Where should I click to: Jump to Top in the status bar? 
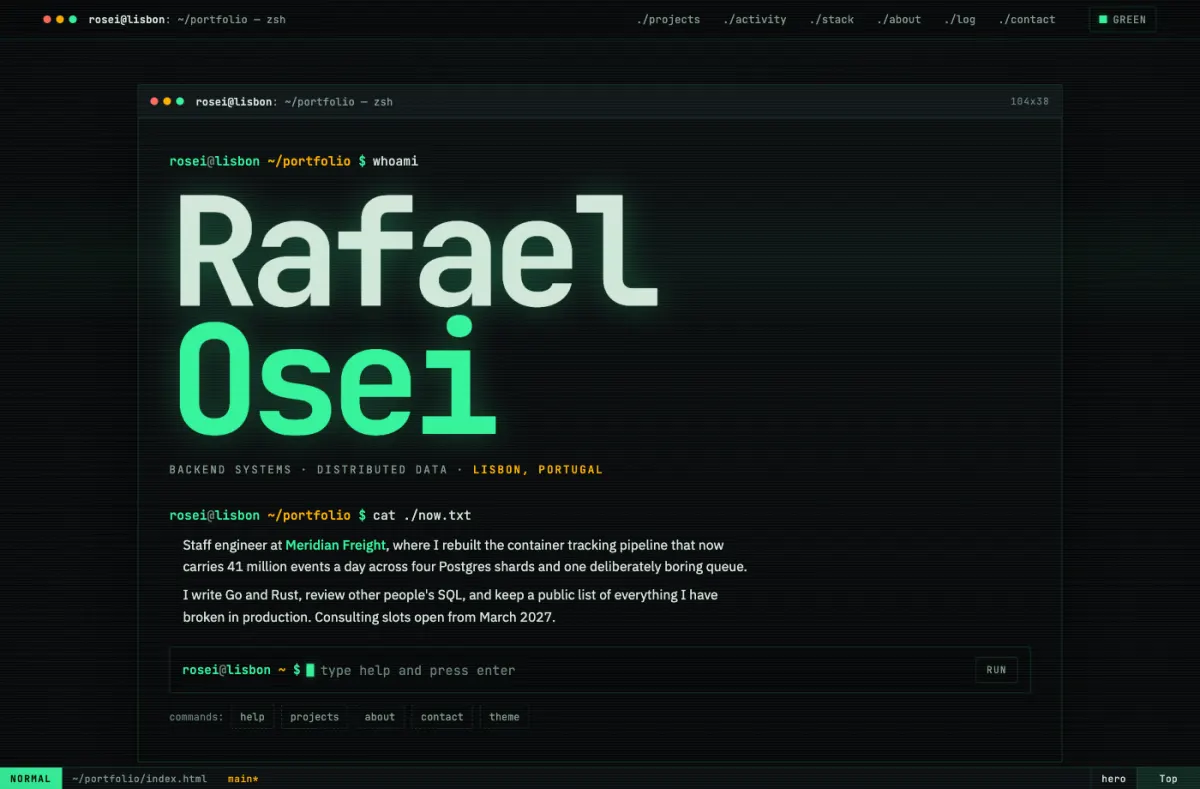click(1168, 778)
